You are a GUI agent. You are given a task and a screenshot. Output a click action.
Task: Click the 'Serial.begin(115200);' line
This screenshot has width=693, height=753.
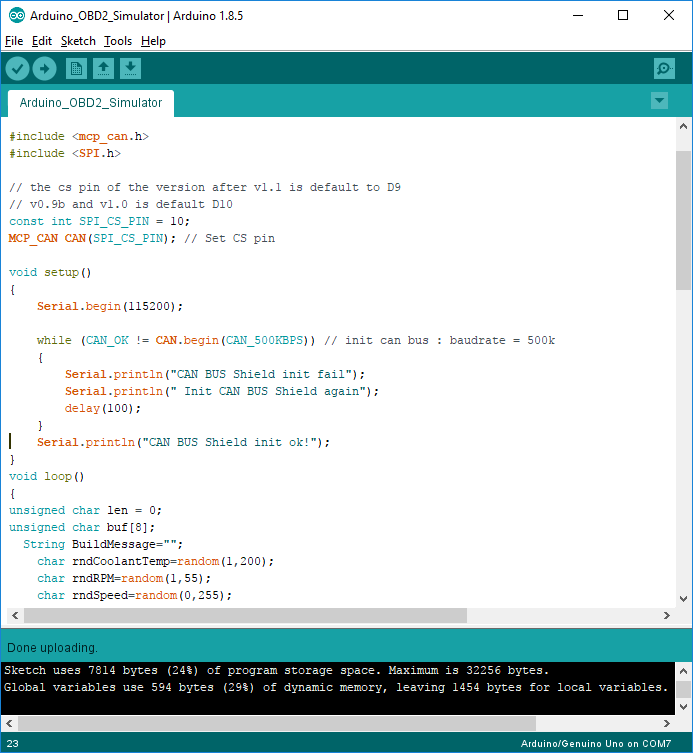[110, 306]
